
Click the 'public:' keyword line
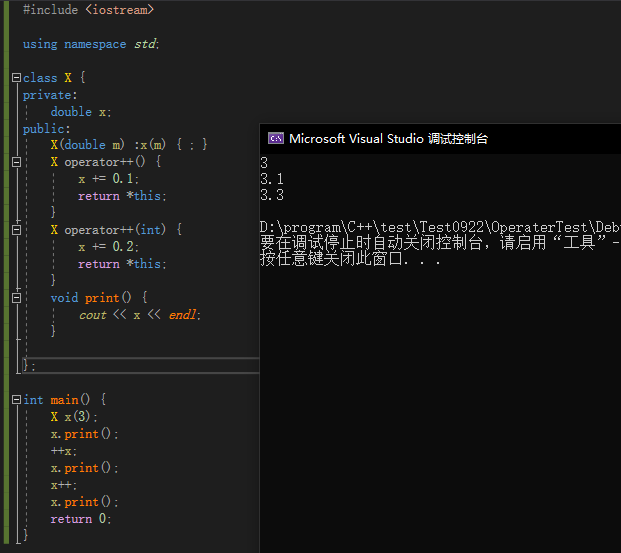(46, 129)
